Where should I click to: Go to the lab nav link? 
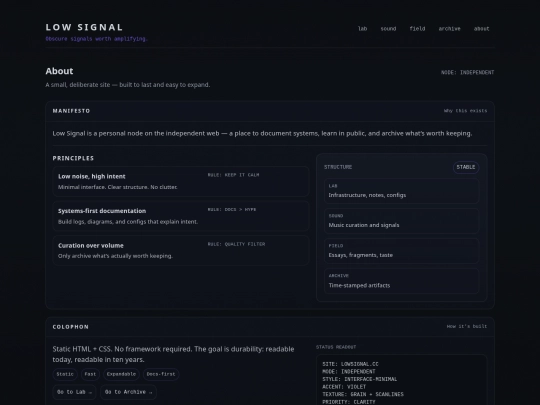pos(362,29)
